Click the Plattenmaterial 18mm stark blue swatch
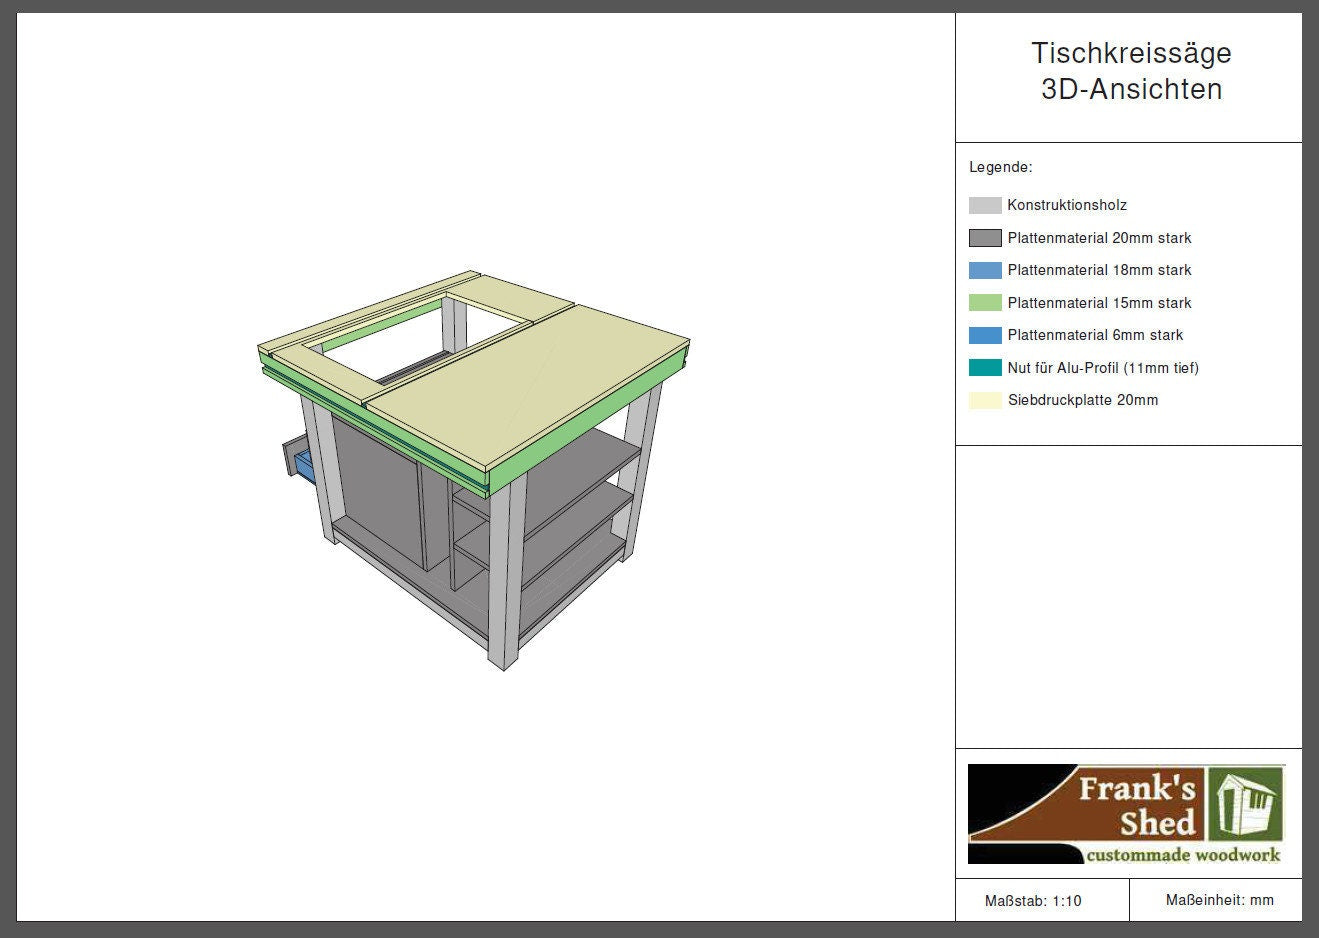The image size is (1319, 938). pos(984,270)
